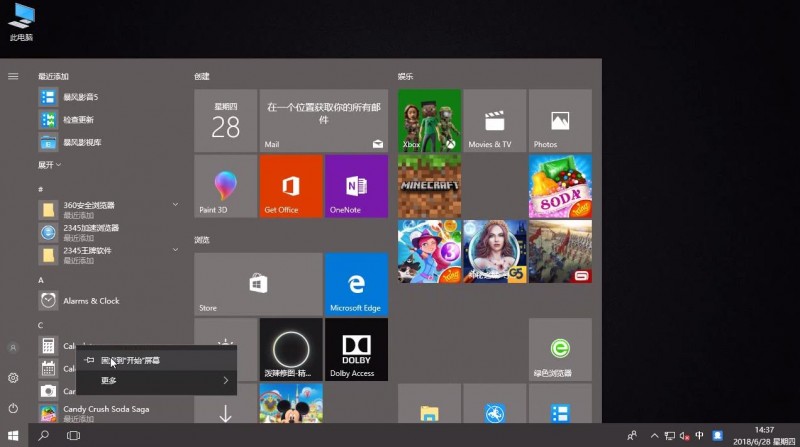Image resolution: width=800 pixels, height=447 pixels.
Task: Click the # section header
Action: coord(41,189)
